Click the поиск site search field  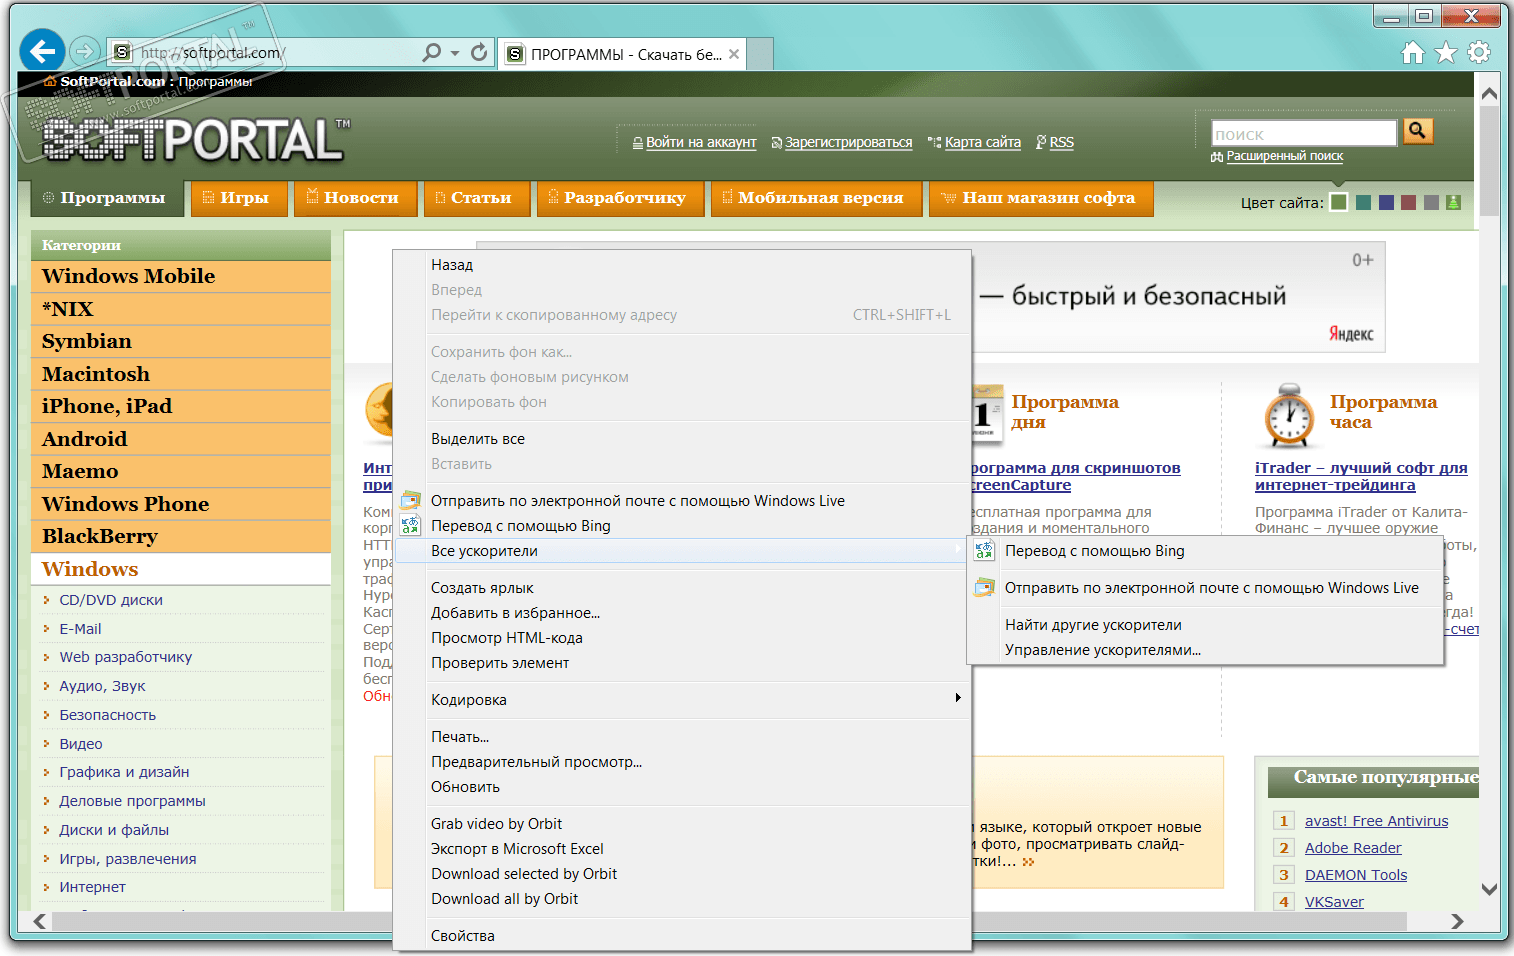tap(1304, 134)
